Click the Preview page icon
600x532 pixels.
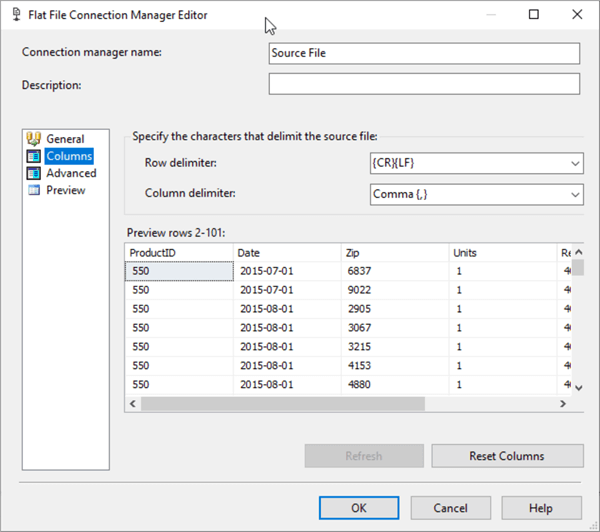33,190
